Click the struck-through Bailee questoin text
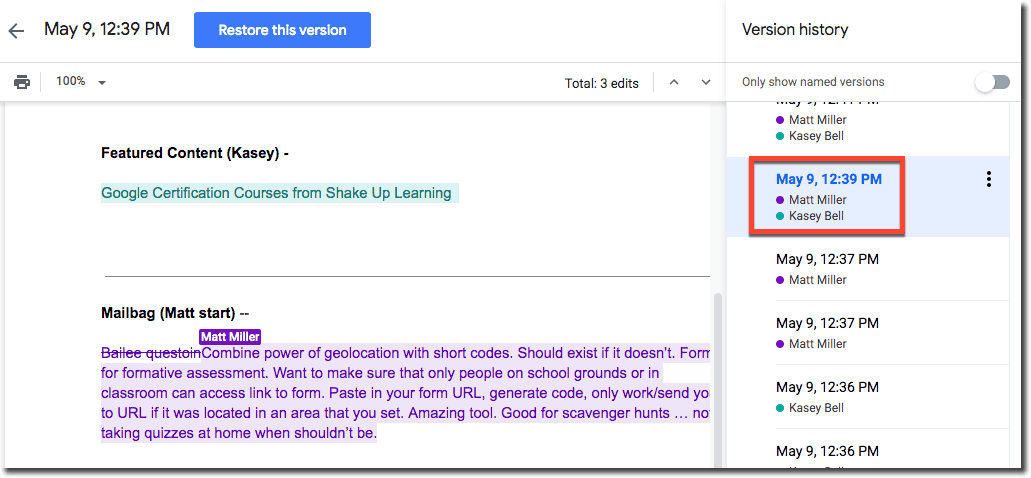The height and width of the screenshot is (478, 1031). [151, 353]
